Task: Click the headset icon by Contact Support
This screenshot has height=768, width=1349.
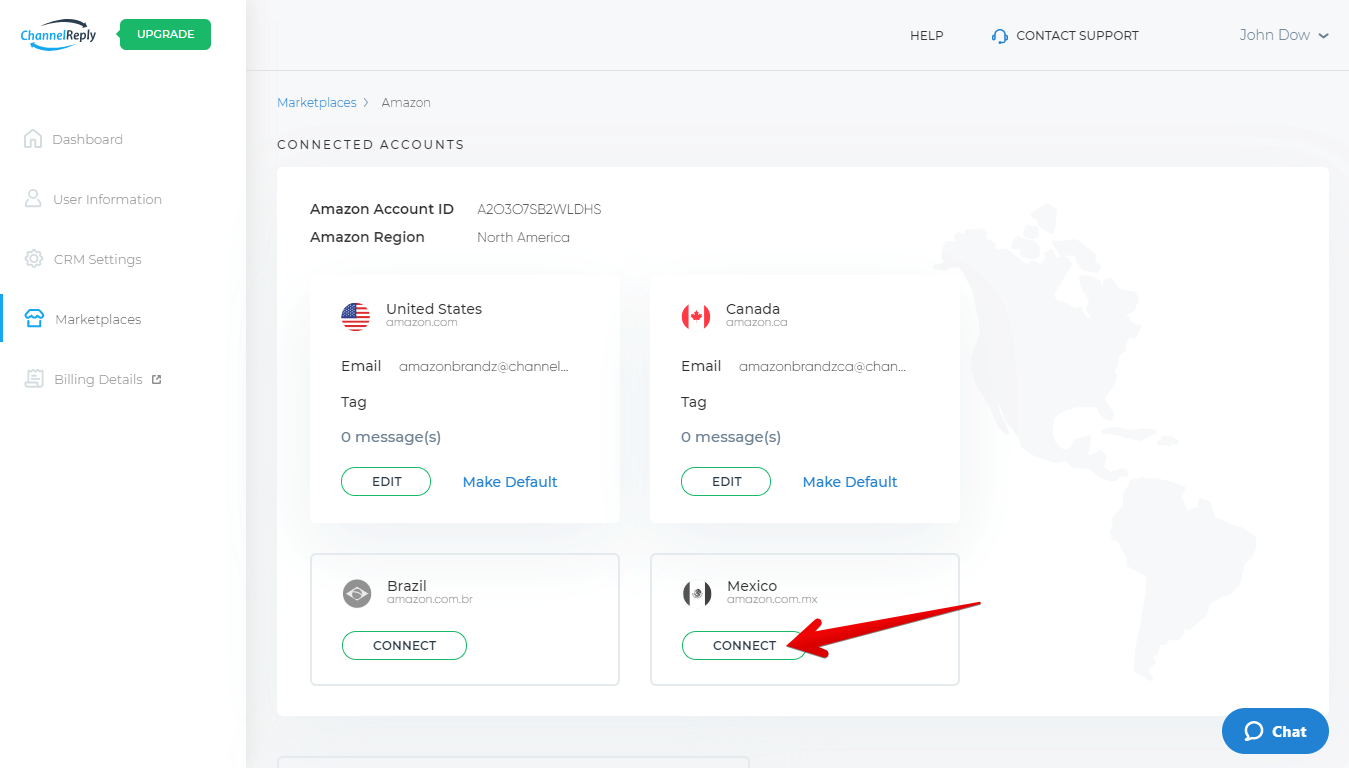Action: coord(1000,36)
